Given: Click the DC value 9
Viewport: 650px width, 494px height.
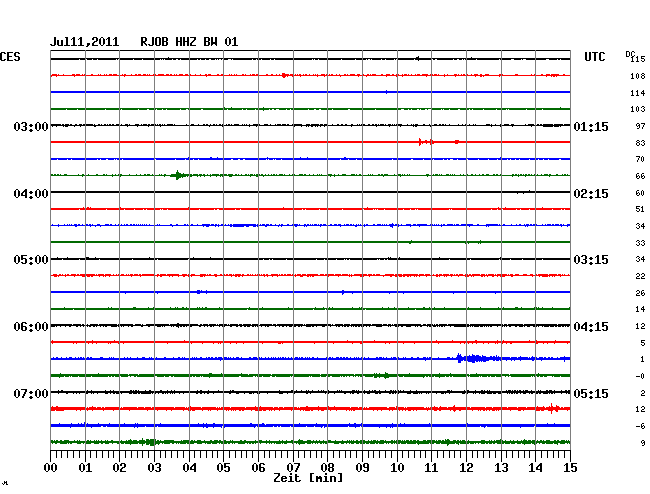Looking at the screenshot, I should (x=643, y=443).
